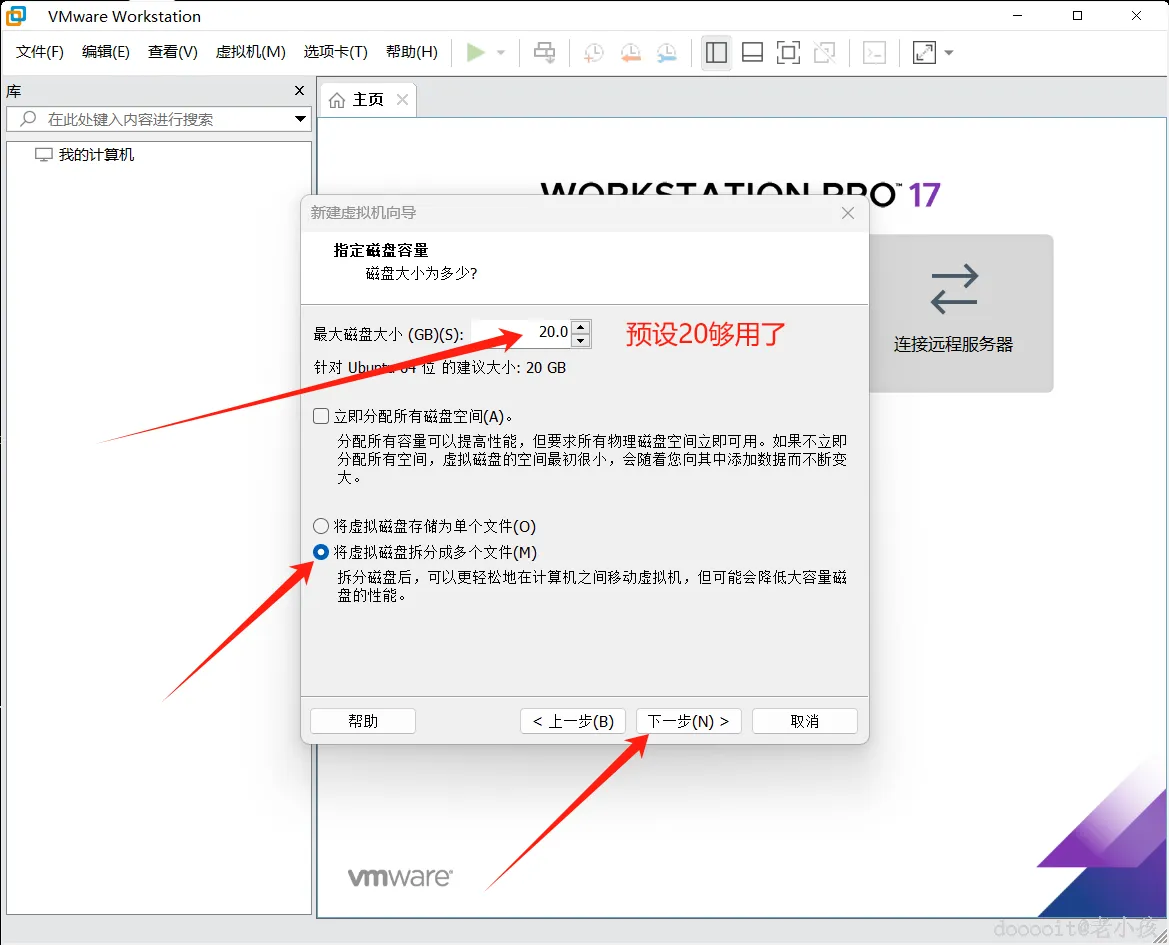
Task: Enable 立即分配所有磁盘空间 checkbox
Action: 321,416
